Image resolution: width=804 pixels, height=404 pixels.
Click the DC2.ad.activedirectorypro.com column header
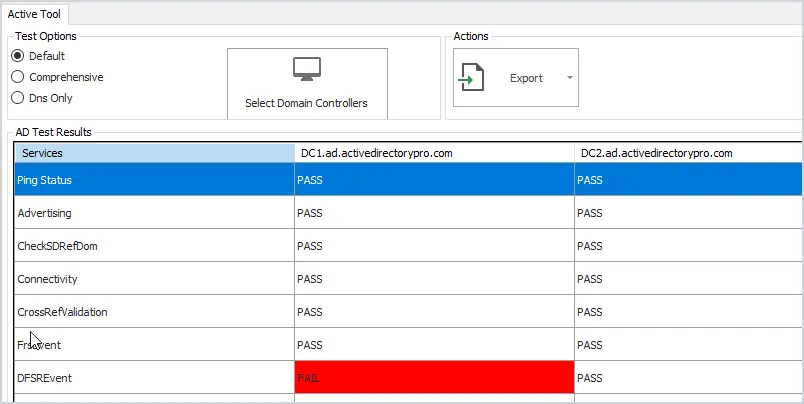click(688, 153)
